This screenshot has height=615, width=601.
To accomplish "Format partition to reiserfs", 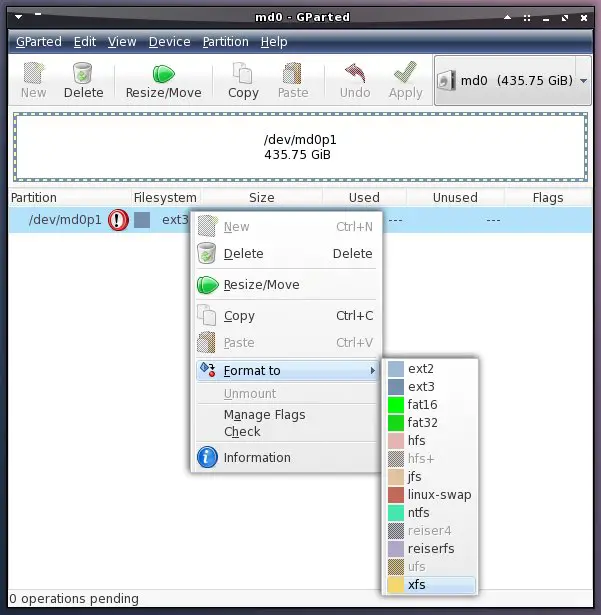I will [x=430, y=549].
